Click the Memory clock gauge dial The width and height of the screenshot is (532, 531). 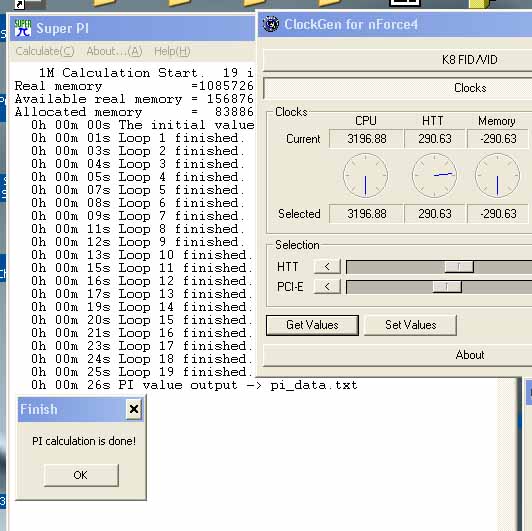coord(497,175)
